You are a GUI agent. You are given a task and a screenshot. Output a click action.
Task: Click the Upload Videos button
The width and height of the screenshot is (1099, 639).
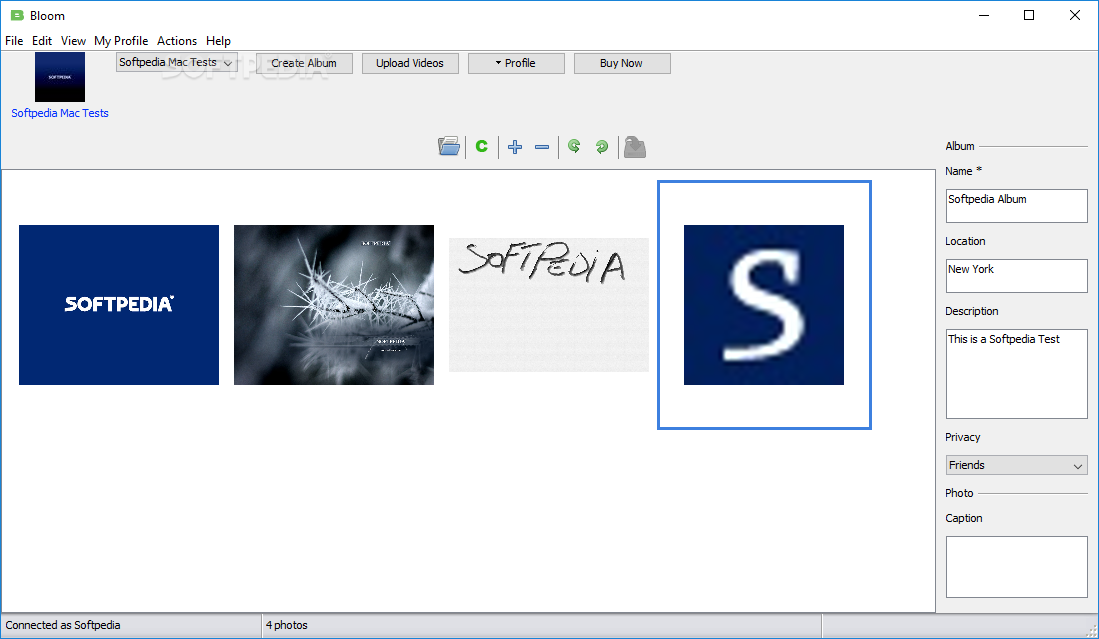410,63
